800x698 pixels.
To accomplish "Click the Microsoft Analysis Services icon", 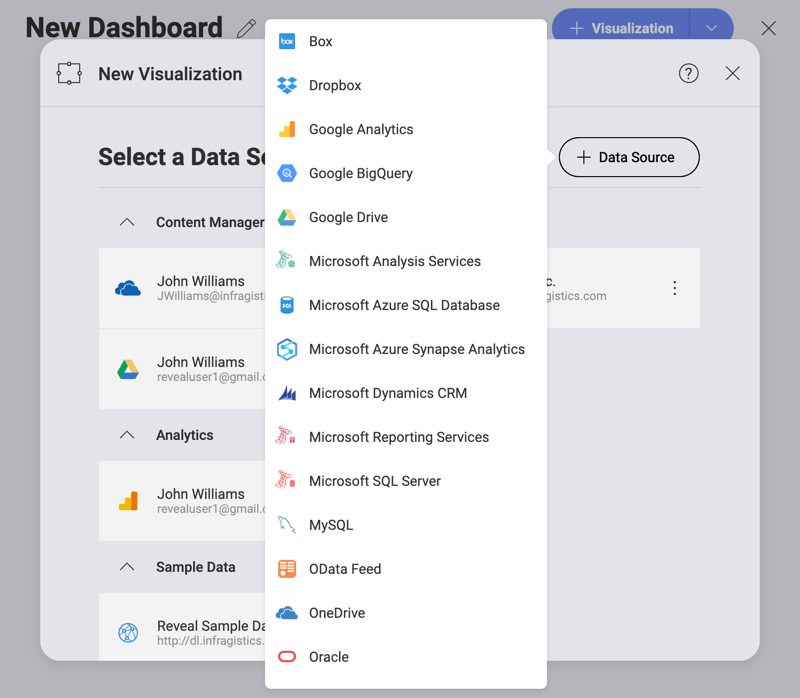I will (286, 260).
